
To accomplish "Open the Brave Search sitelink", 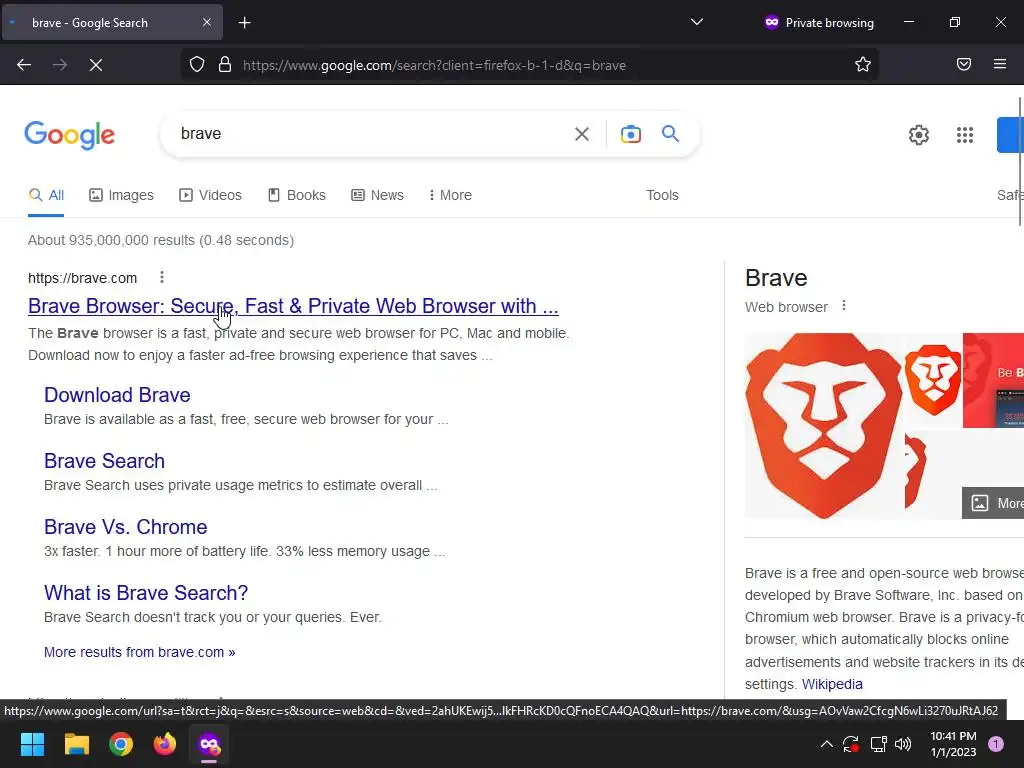I will click(104, 461).
